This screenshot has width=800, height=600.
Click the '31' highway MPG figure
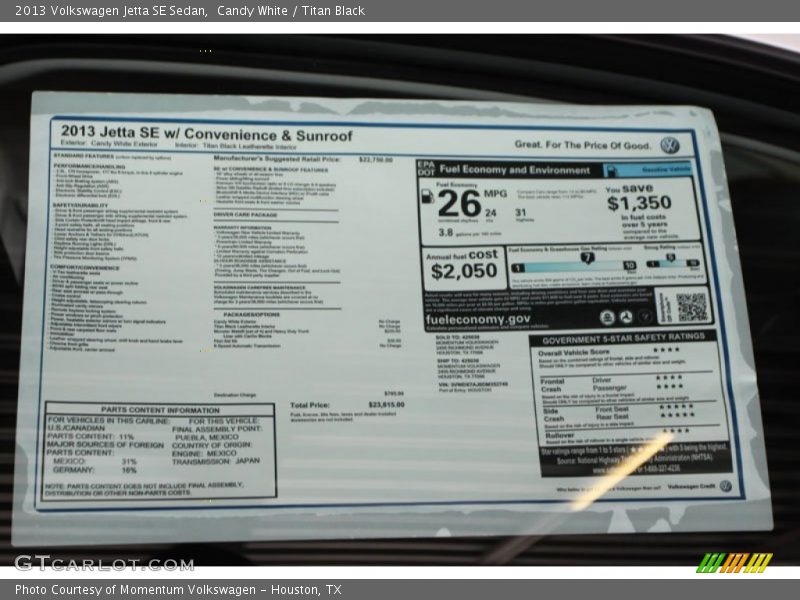tap(520, 212)
